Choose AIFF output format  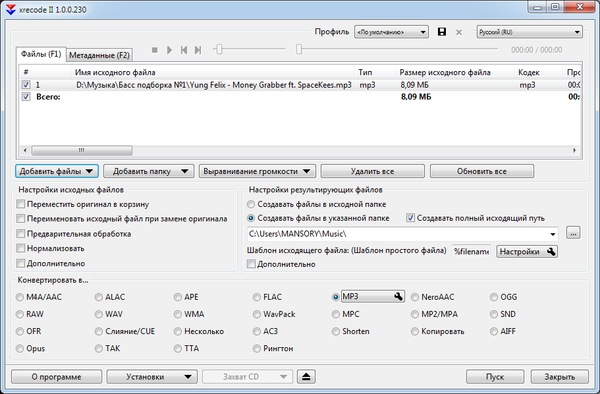point(494,331)
